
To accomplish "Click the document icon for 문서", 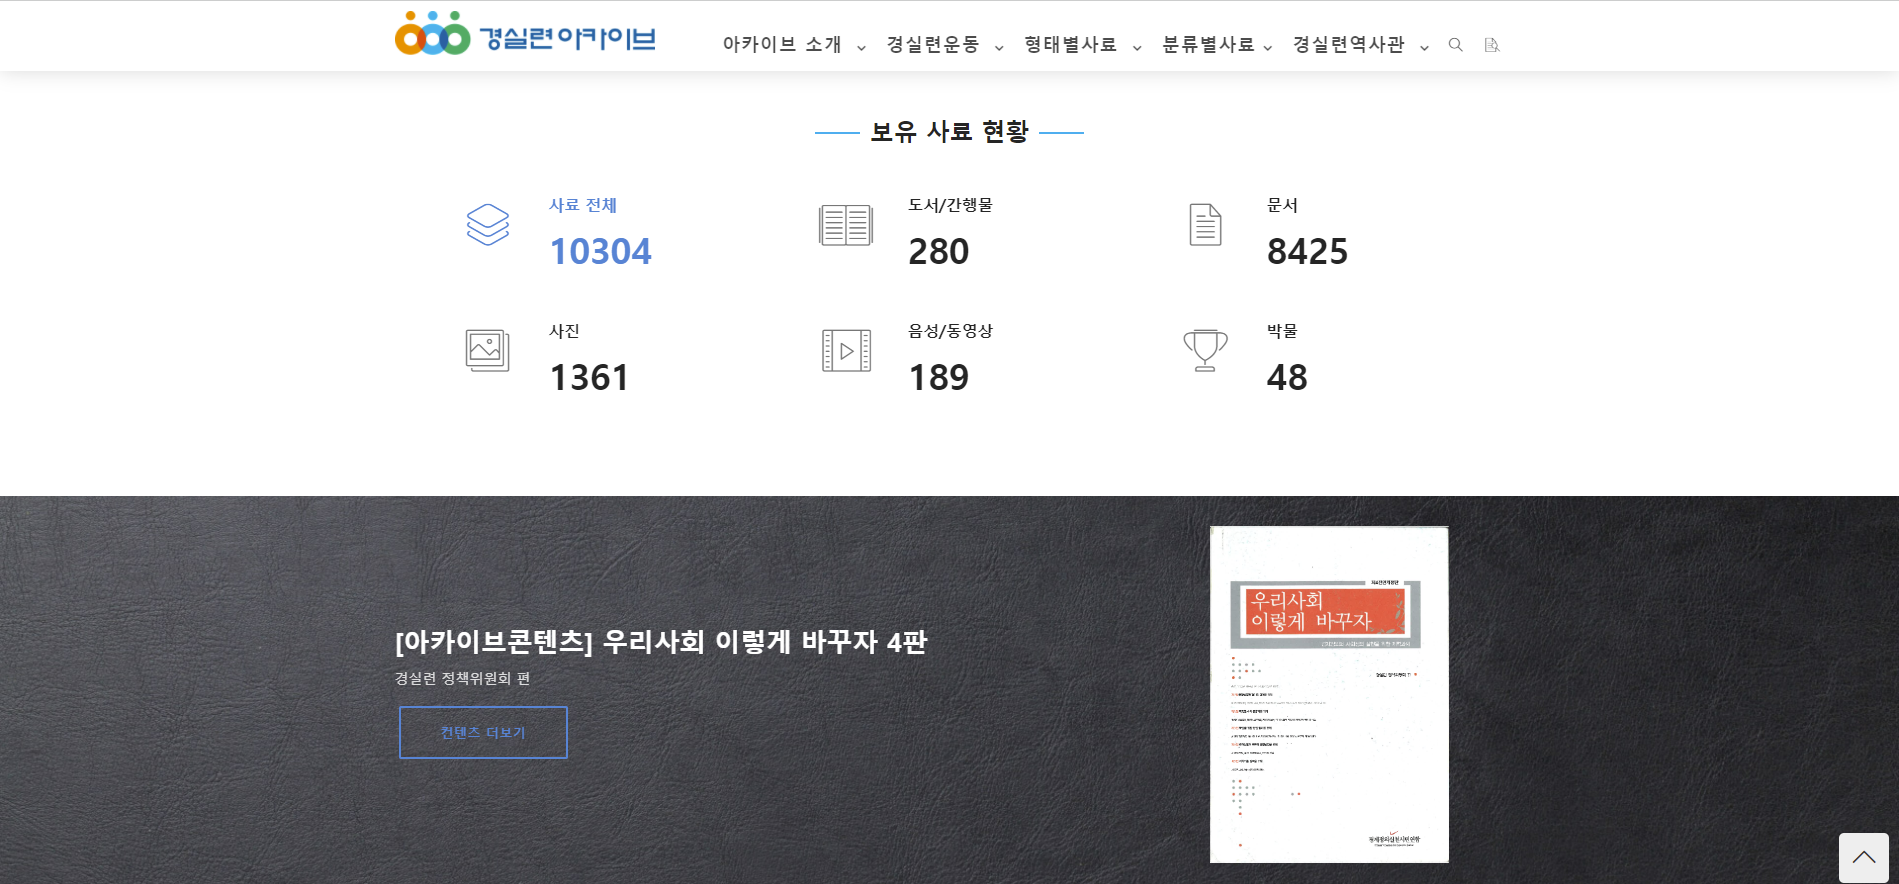I will [1205, 225].
